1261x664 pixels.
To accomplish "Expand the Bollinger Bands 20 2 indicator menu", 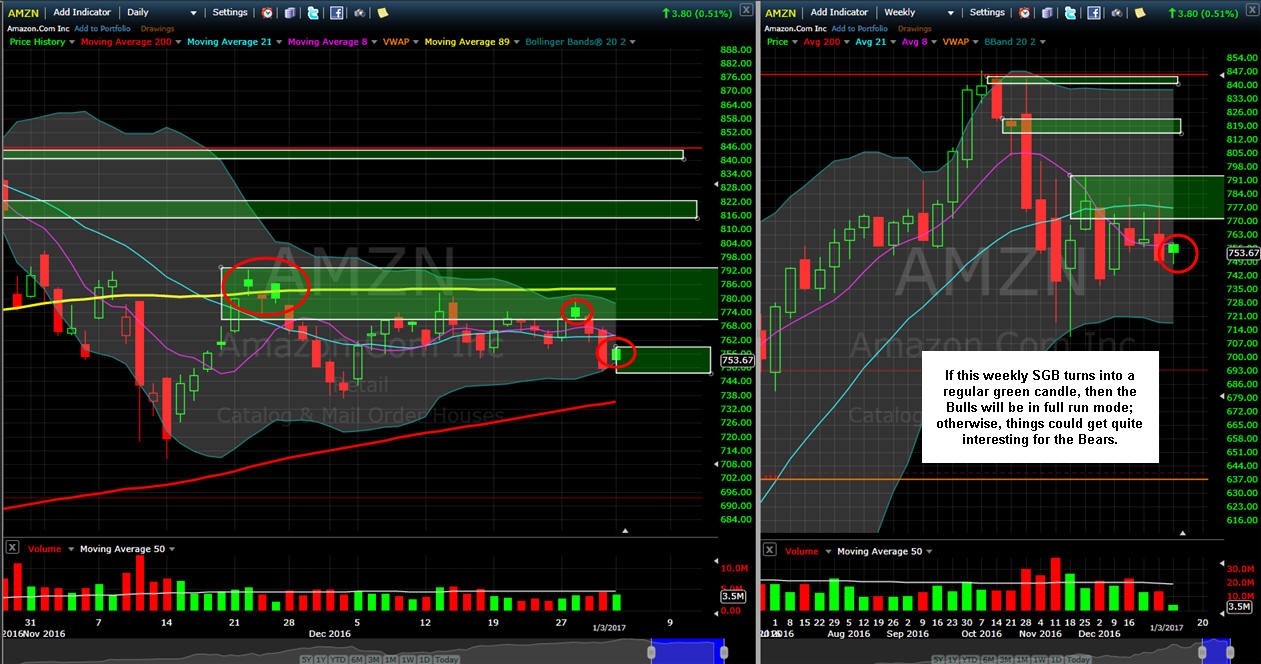I will point(630,42).
